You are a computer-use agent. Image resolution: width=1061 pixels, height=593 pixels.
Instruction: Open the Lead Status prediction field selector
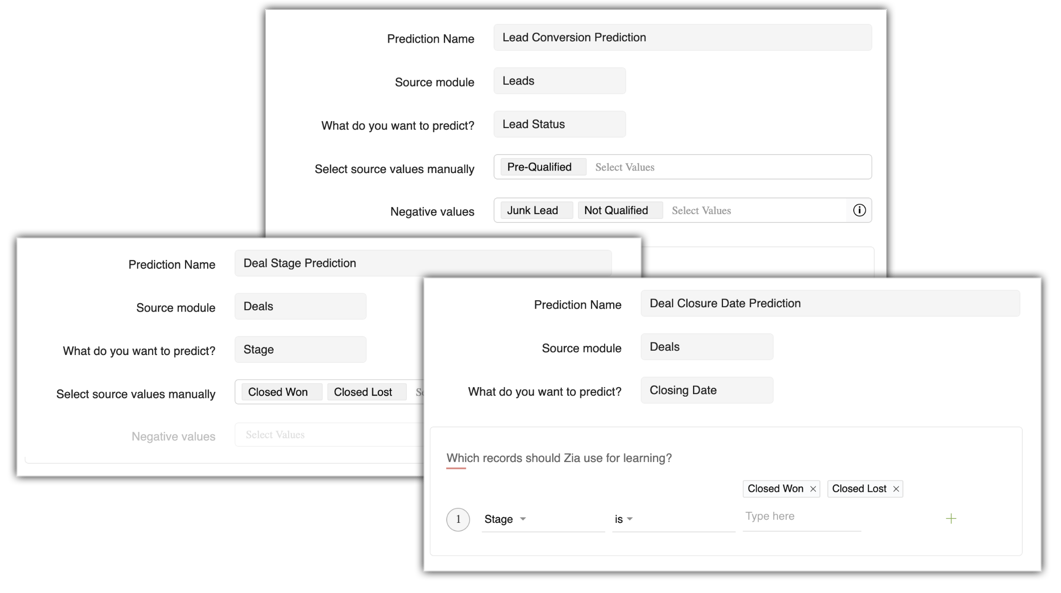click(x=559, y=124)
